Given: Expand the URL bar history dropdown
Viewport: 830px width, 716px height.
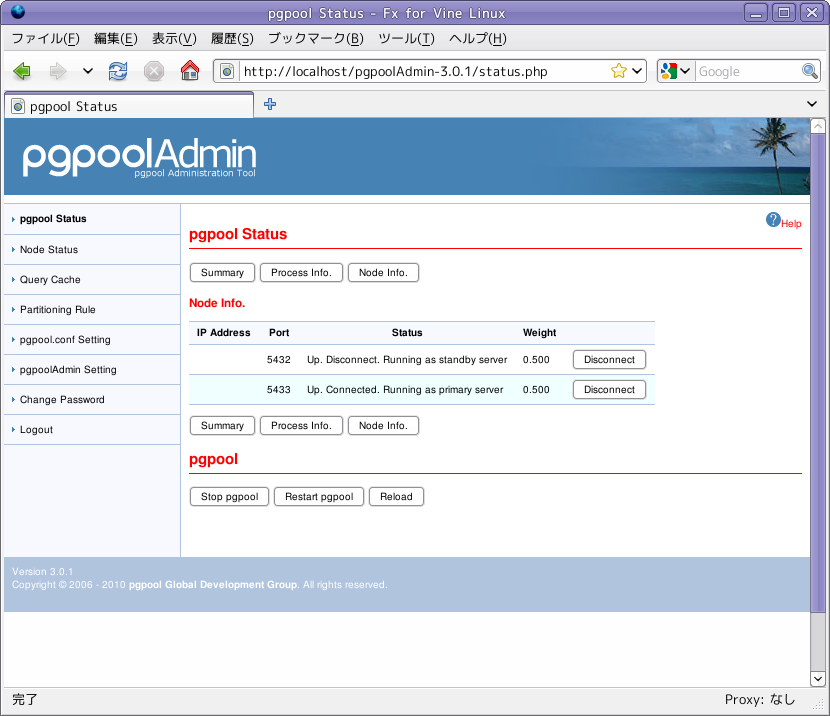Looking at the screenshot, I should click(637, 71).
